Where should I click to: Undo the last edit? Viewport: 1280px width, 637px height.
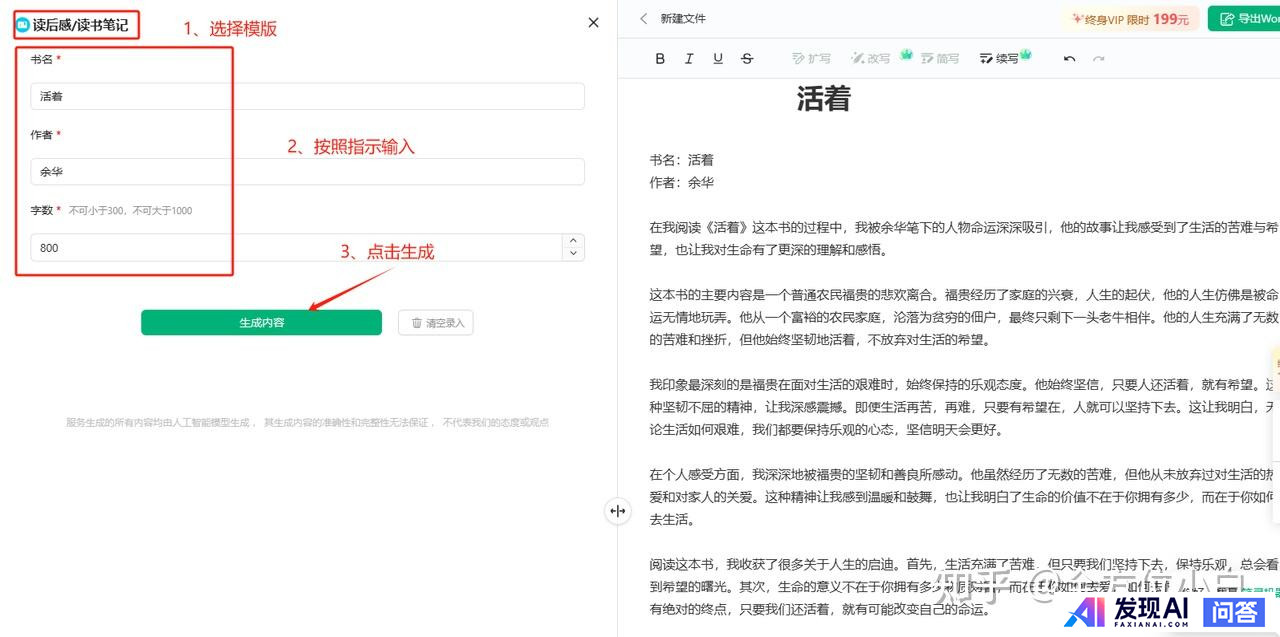click(1069, 59)
